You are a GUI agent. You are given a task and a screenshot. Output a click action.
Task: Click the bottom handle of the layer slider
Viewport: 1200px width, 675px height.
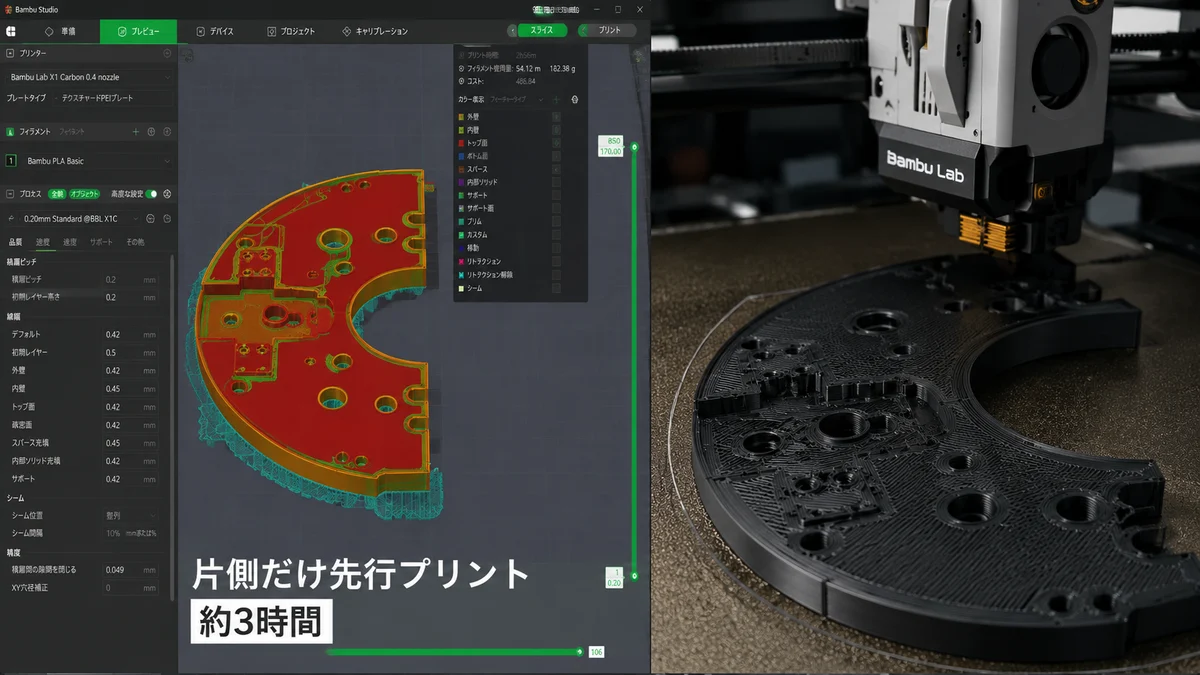pos(634,577)
